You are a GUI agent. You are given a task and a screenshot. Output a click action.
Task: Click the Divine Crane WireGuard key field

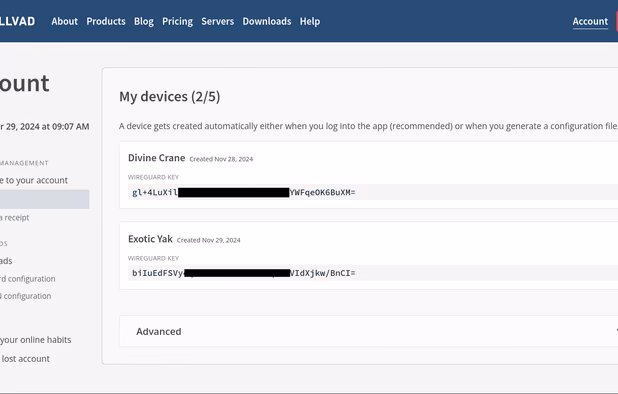pos(373,192)
